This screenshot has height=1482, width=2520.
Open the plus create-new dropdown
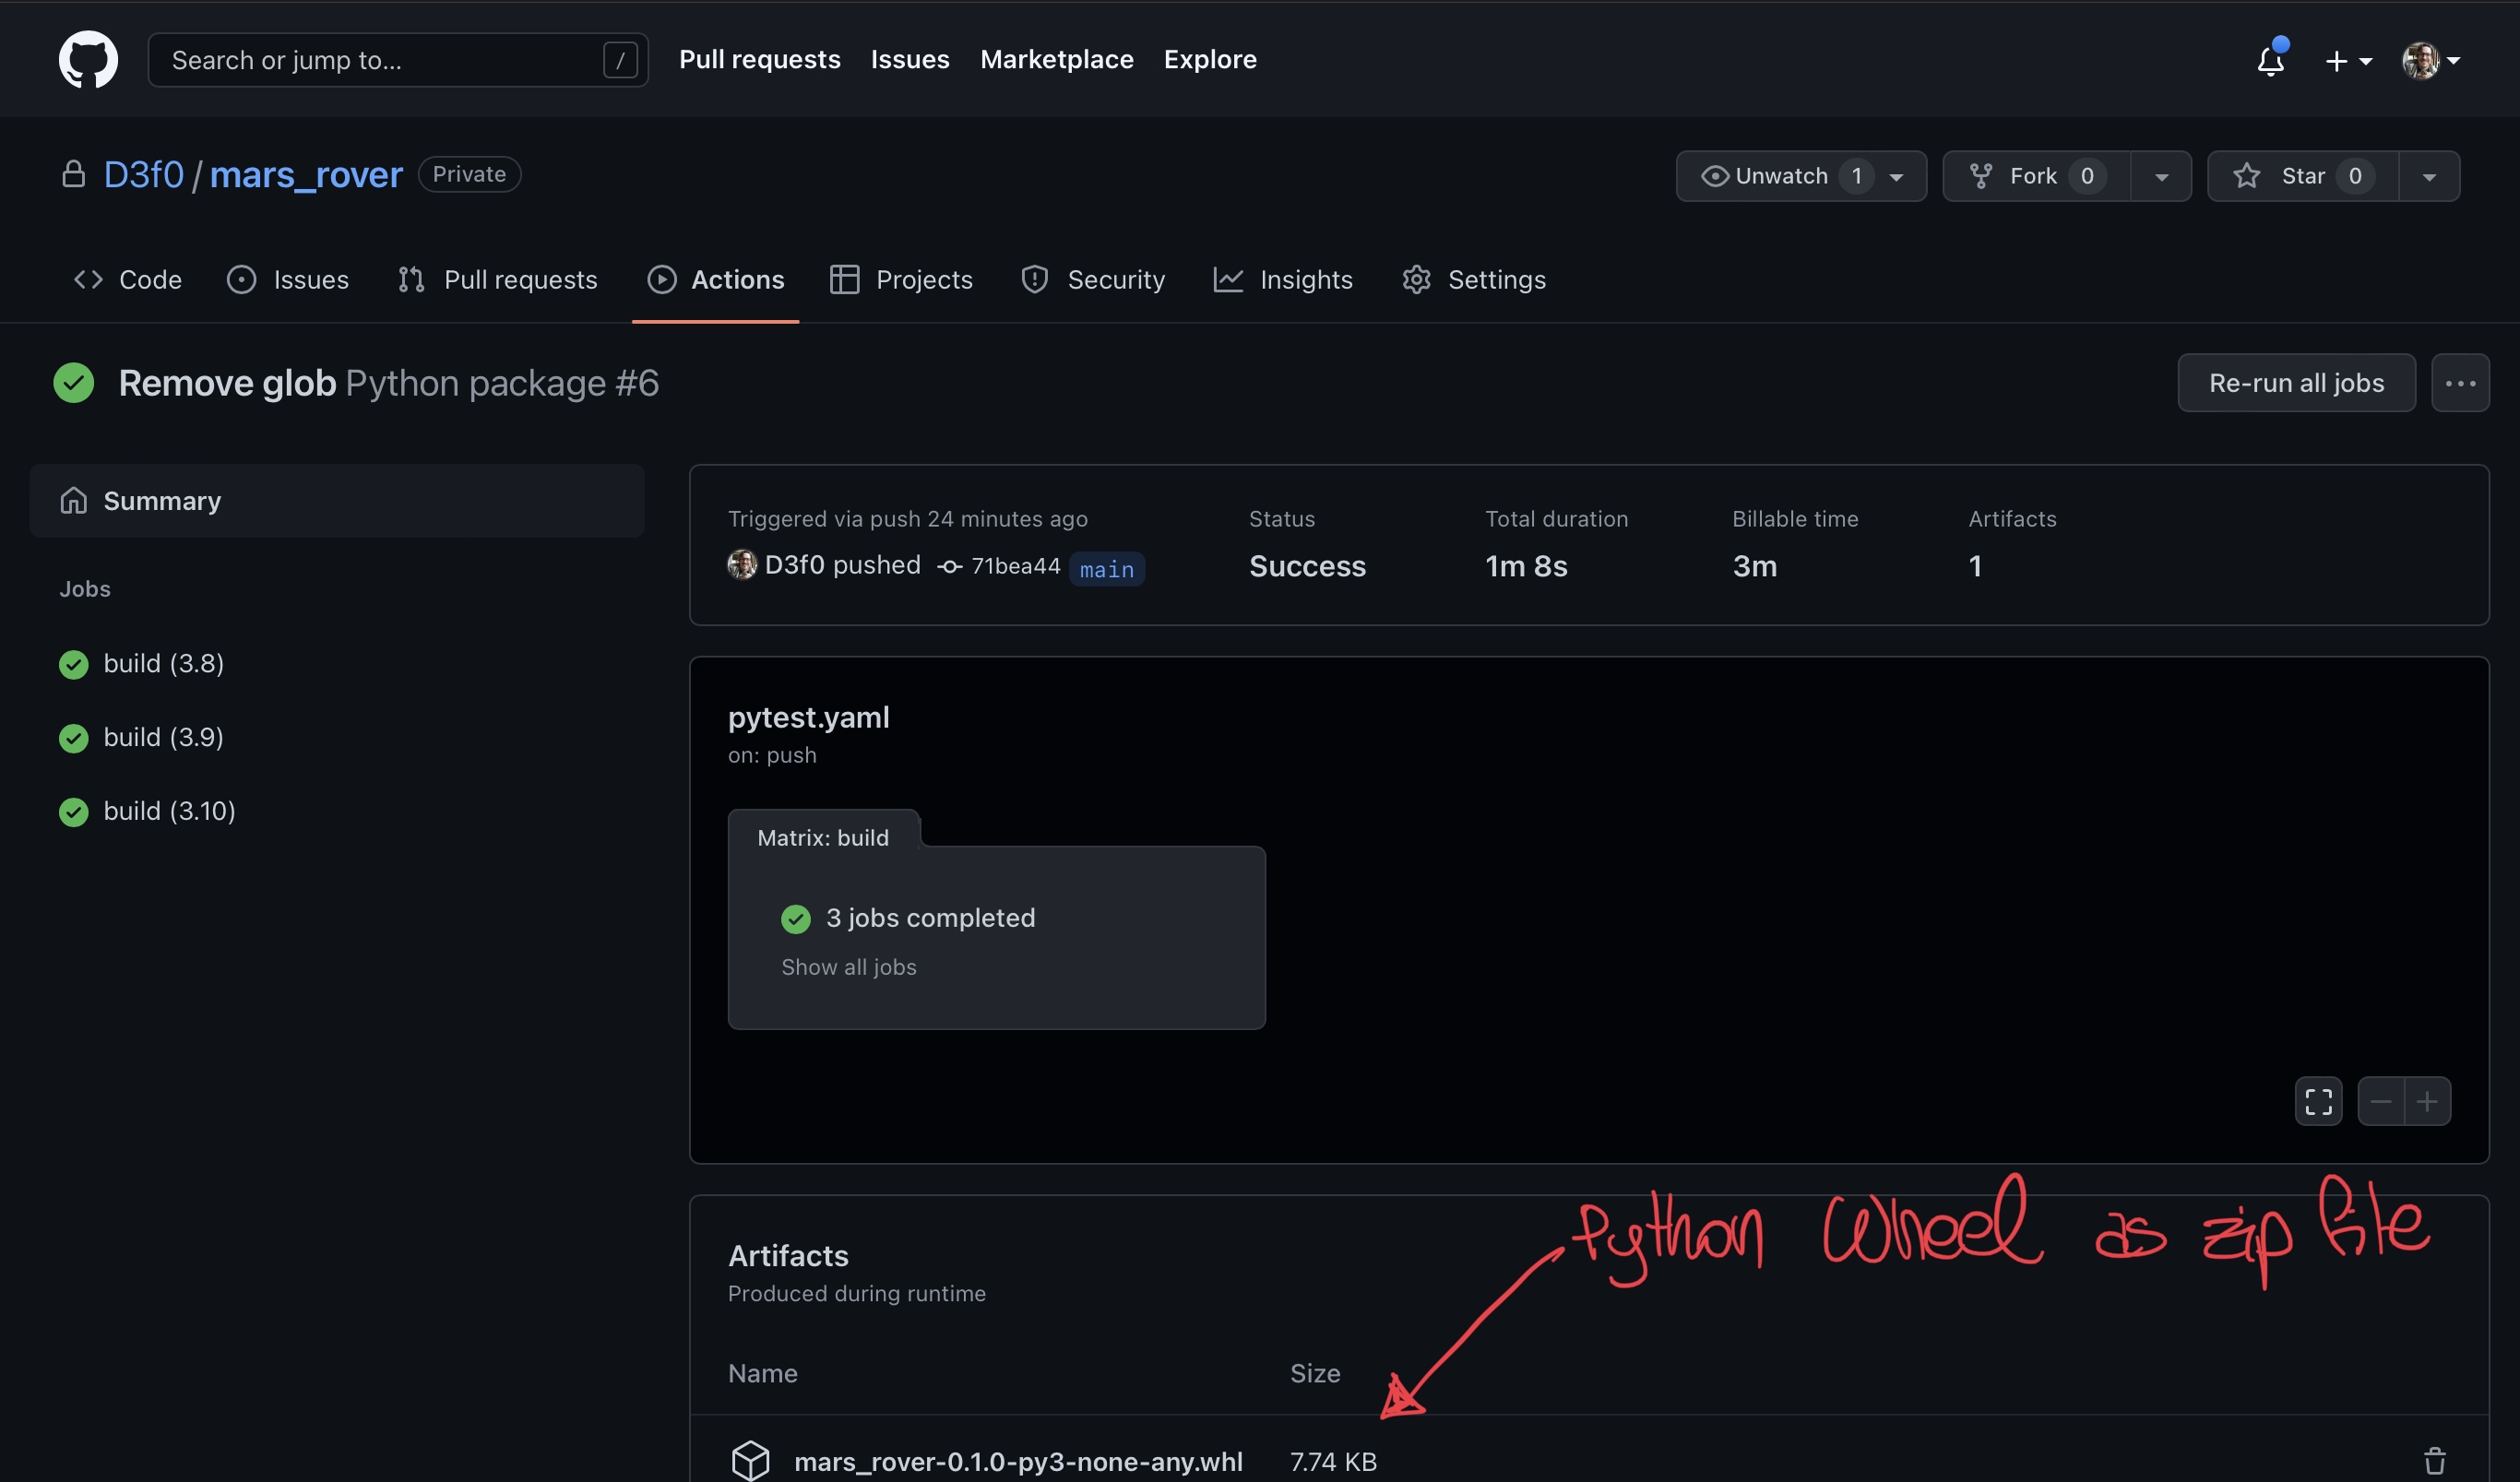pyautogui.click(x=2346, y=61)
